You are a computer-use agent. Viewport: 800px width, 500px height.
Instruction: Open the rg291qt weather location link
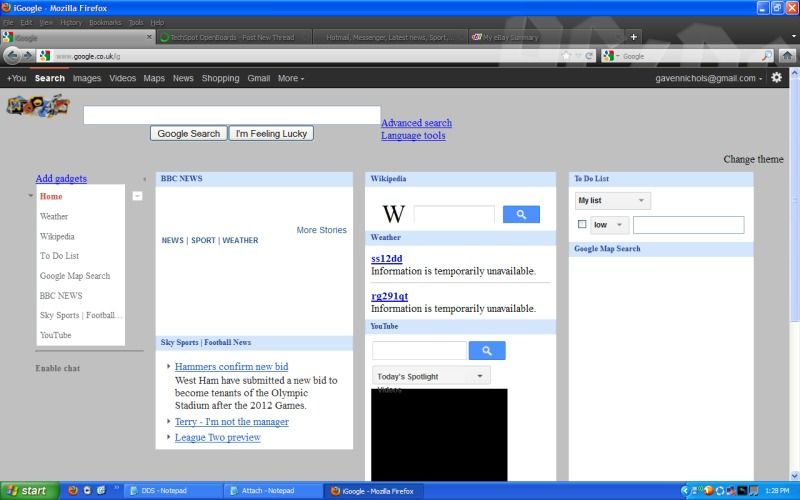(x=390, y=296)
